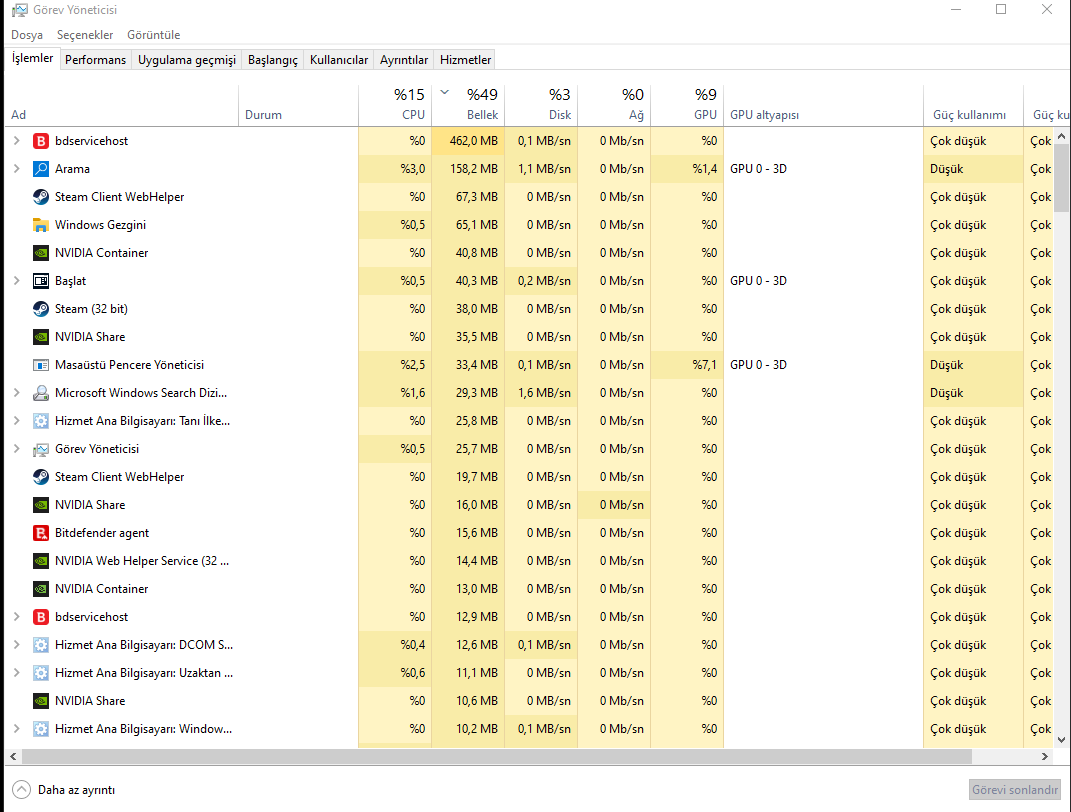Expand the first bdservicehost process group

click(x=17, y=141)
